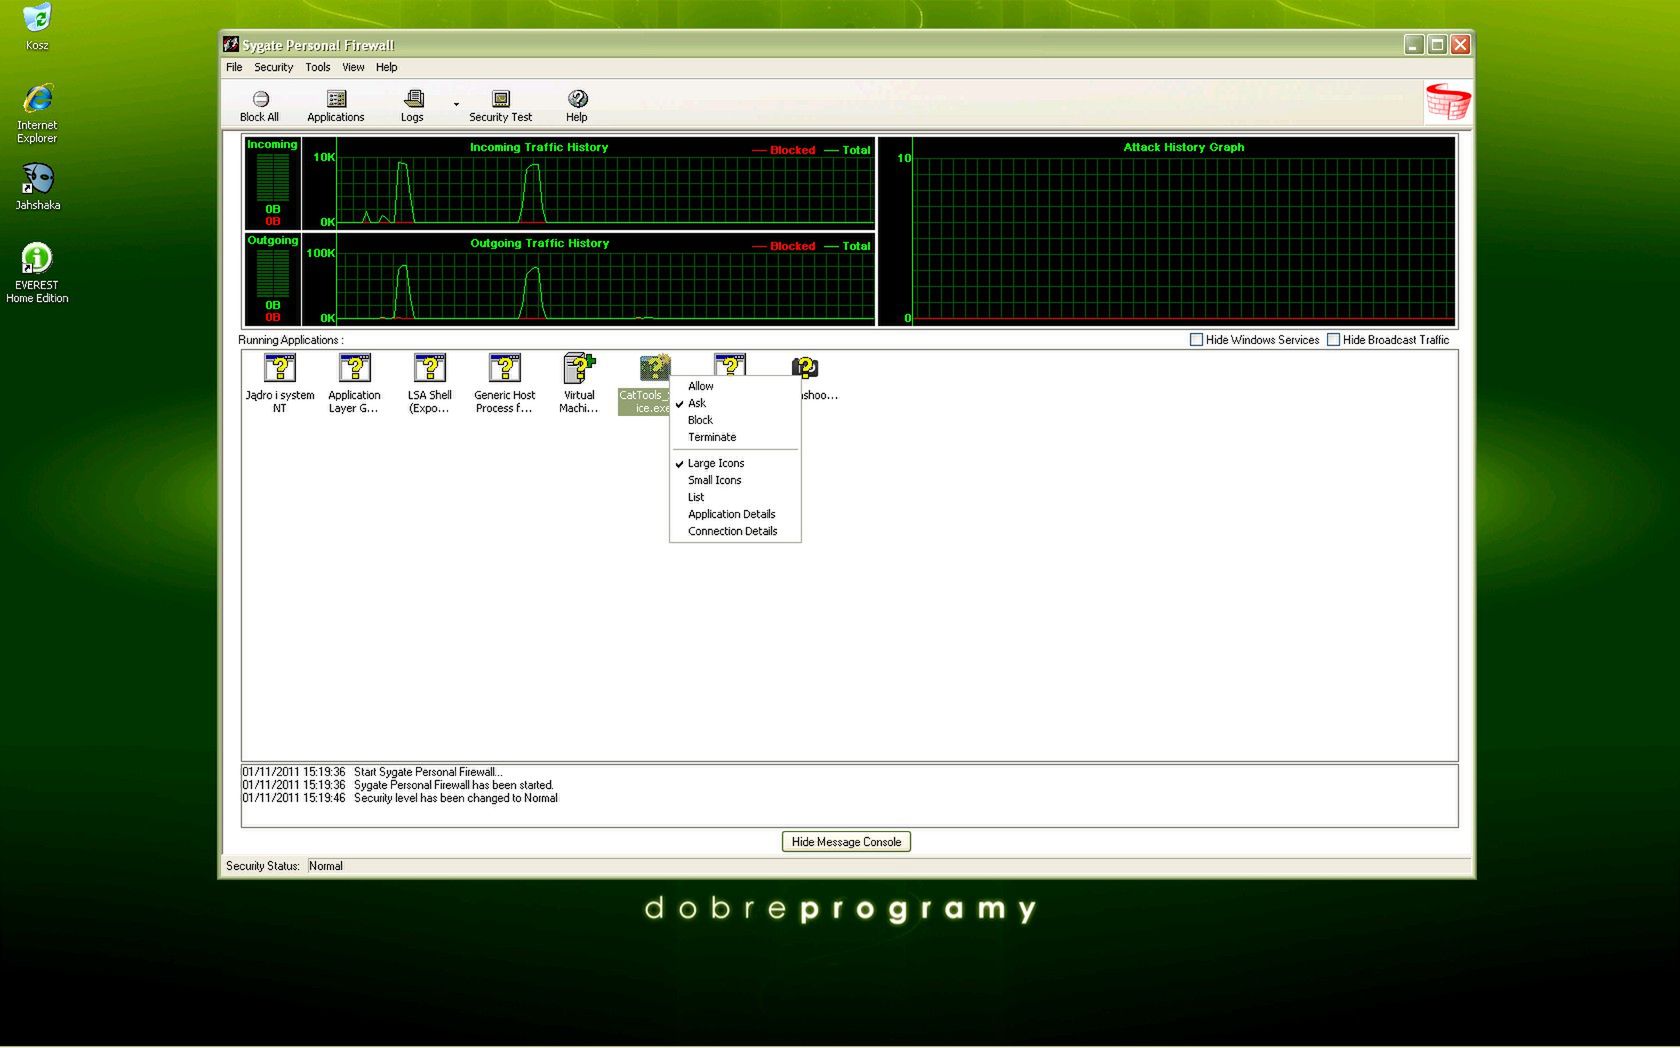The image size is (1680, 1048).
Task: Select List view option
Action: (x=735, y=497)
